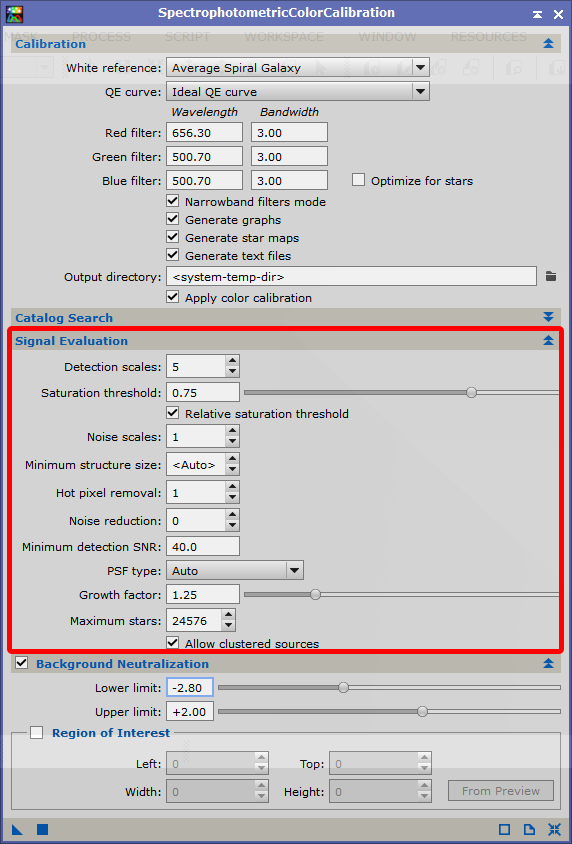Image resolution: width=572 pixels, height=844 pixels.
Task: Click the track view square icon
Action: (x=505, y=829)
